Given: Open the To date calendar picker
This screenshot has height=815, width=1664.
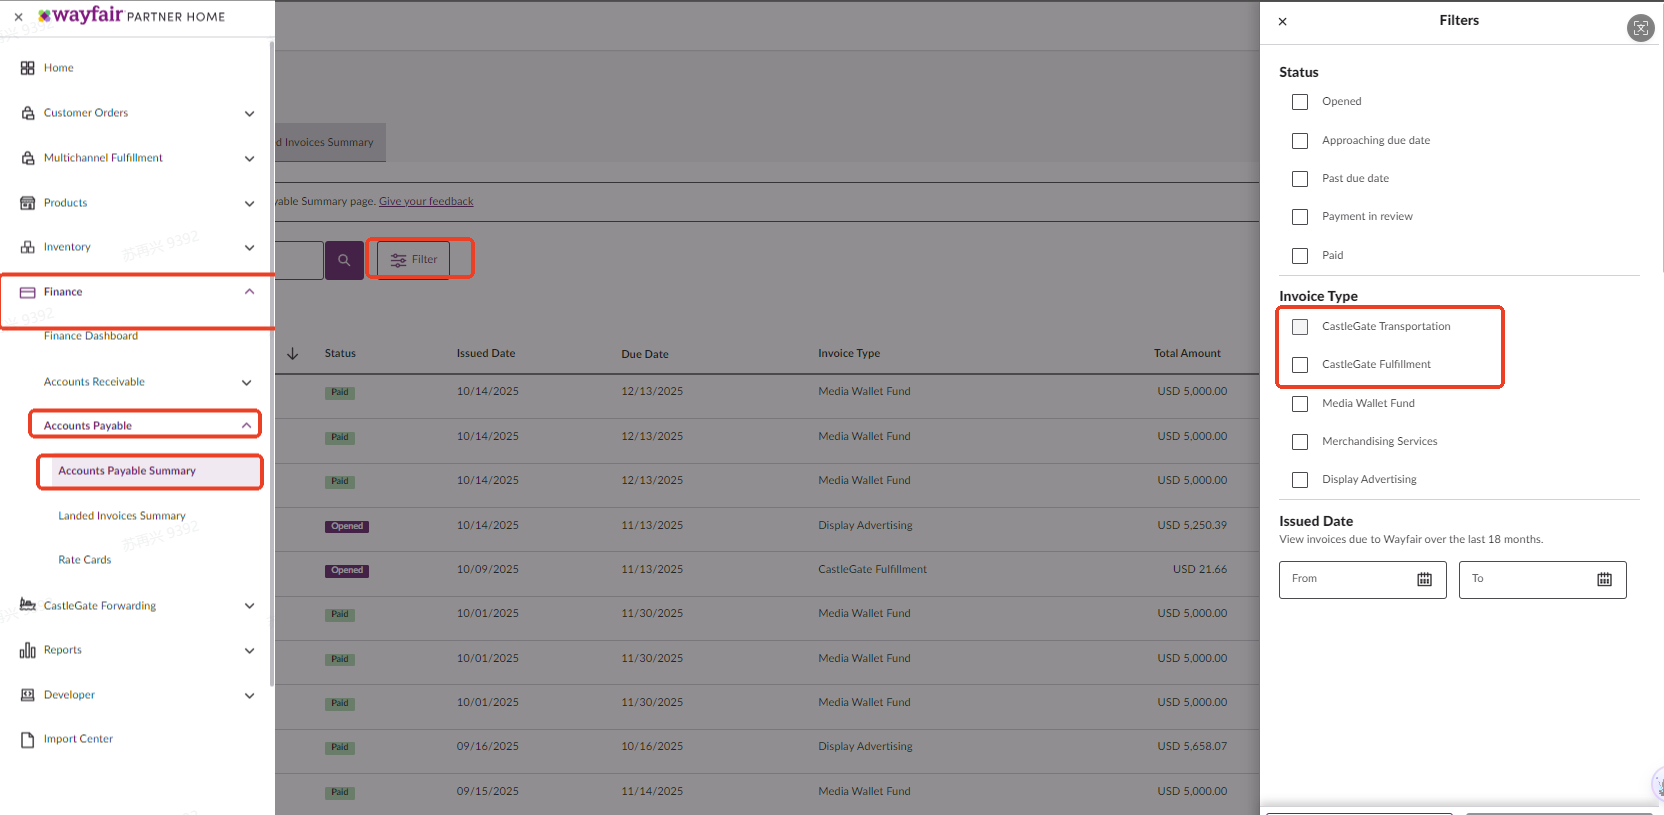Looking at the screenshot, I should (x=1604, y=580).
